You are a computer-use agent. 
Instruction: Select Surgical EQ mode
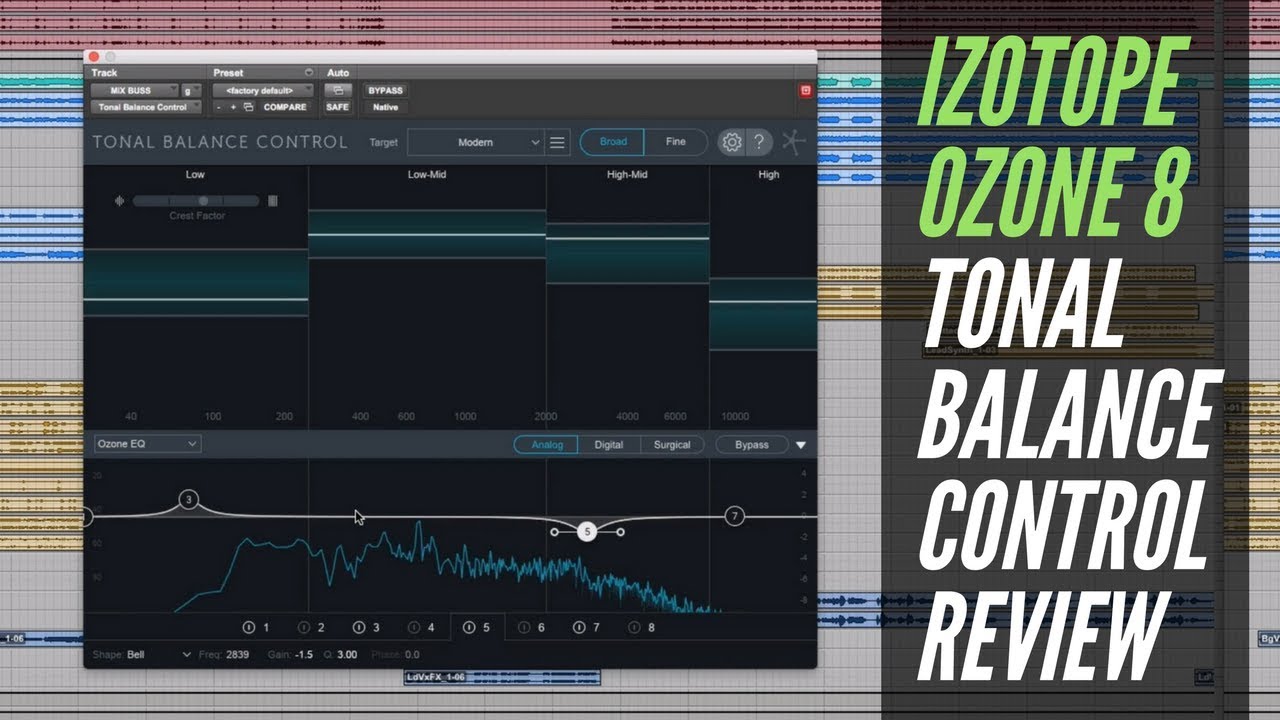click(672, 445)
